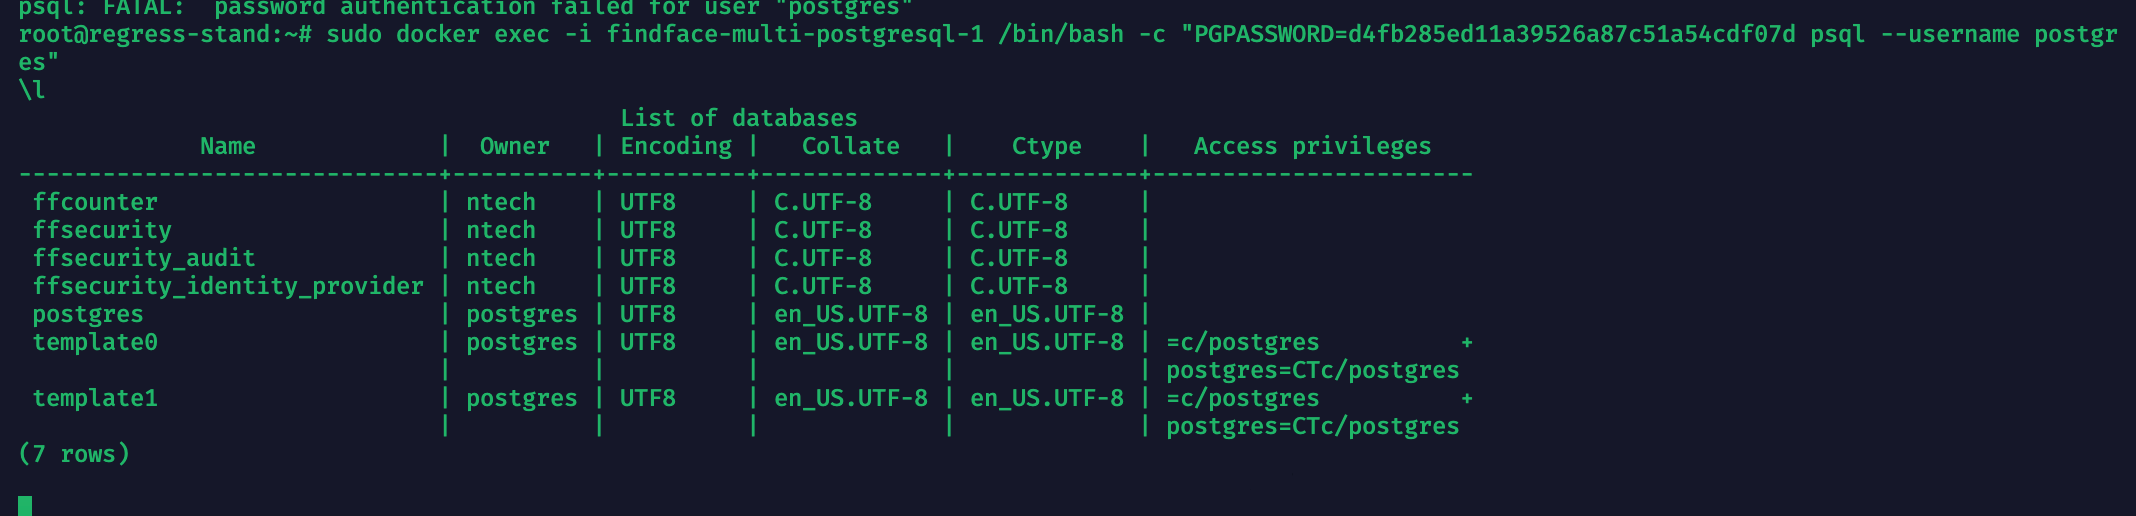Viewport: 2136px width, 516px height.
Task: Click the Collate column header
Action: pyautogui.click(x=850, y=146)
